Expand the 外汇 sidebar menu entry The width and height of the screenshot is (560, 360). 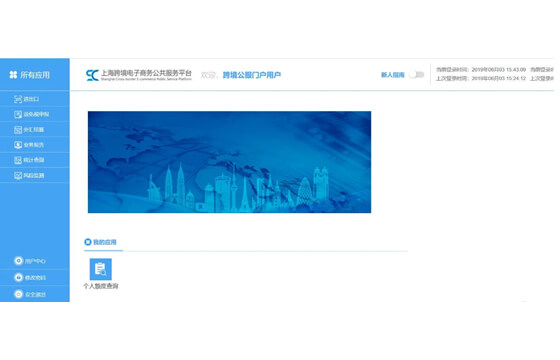[x=35, y=130]
